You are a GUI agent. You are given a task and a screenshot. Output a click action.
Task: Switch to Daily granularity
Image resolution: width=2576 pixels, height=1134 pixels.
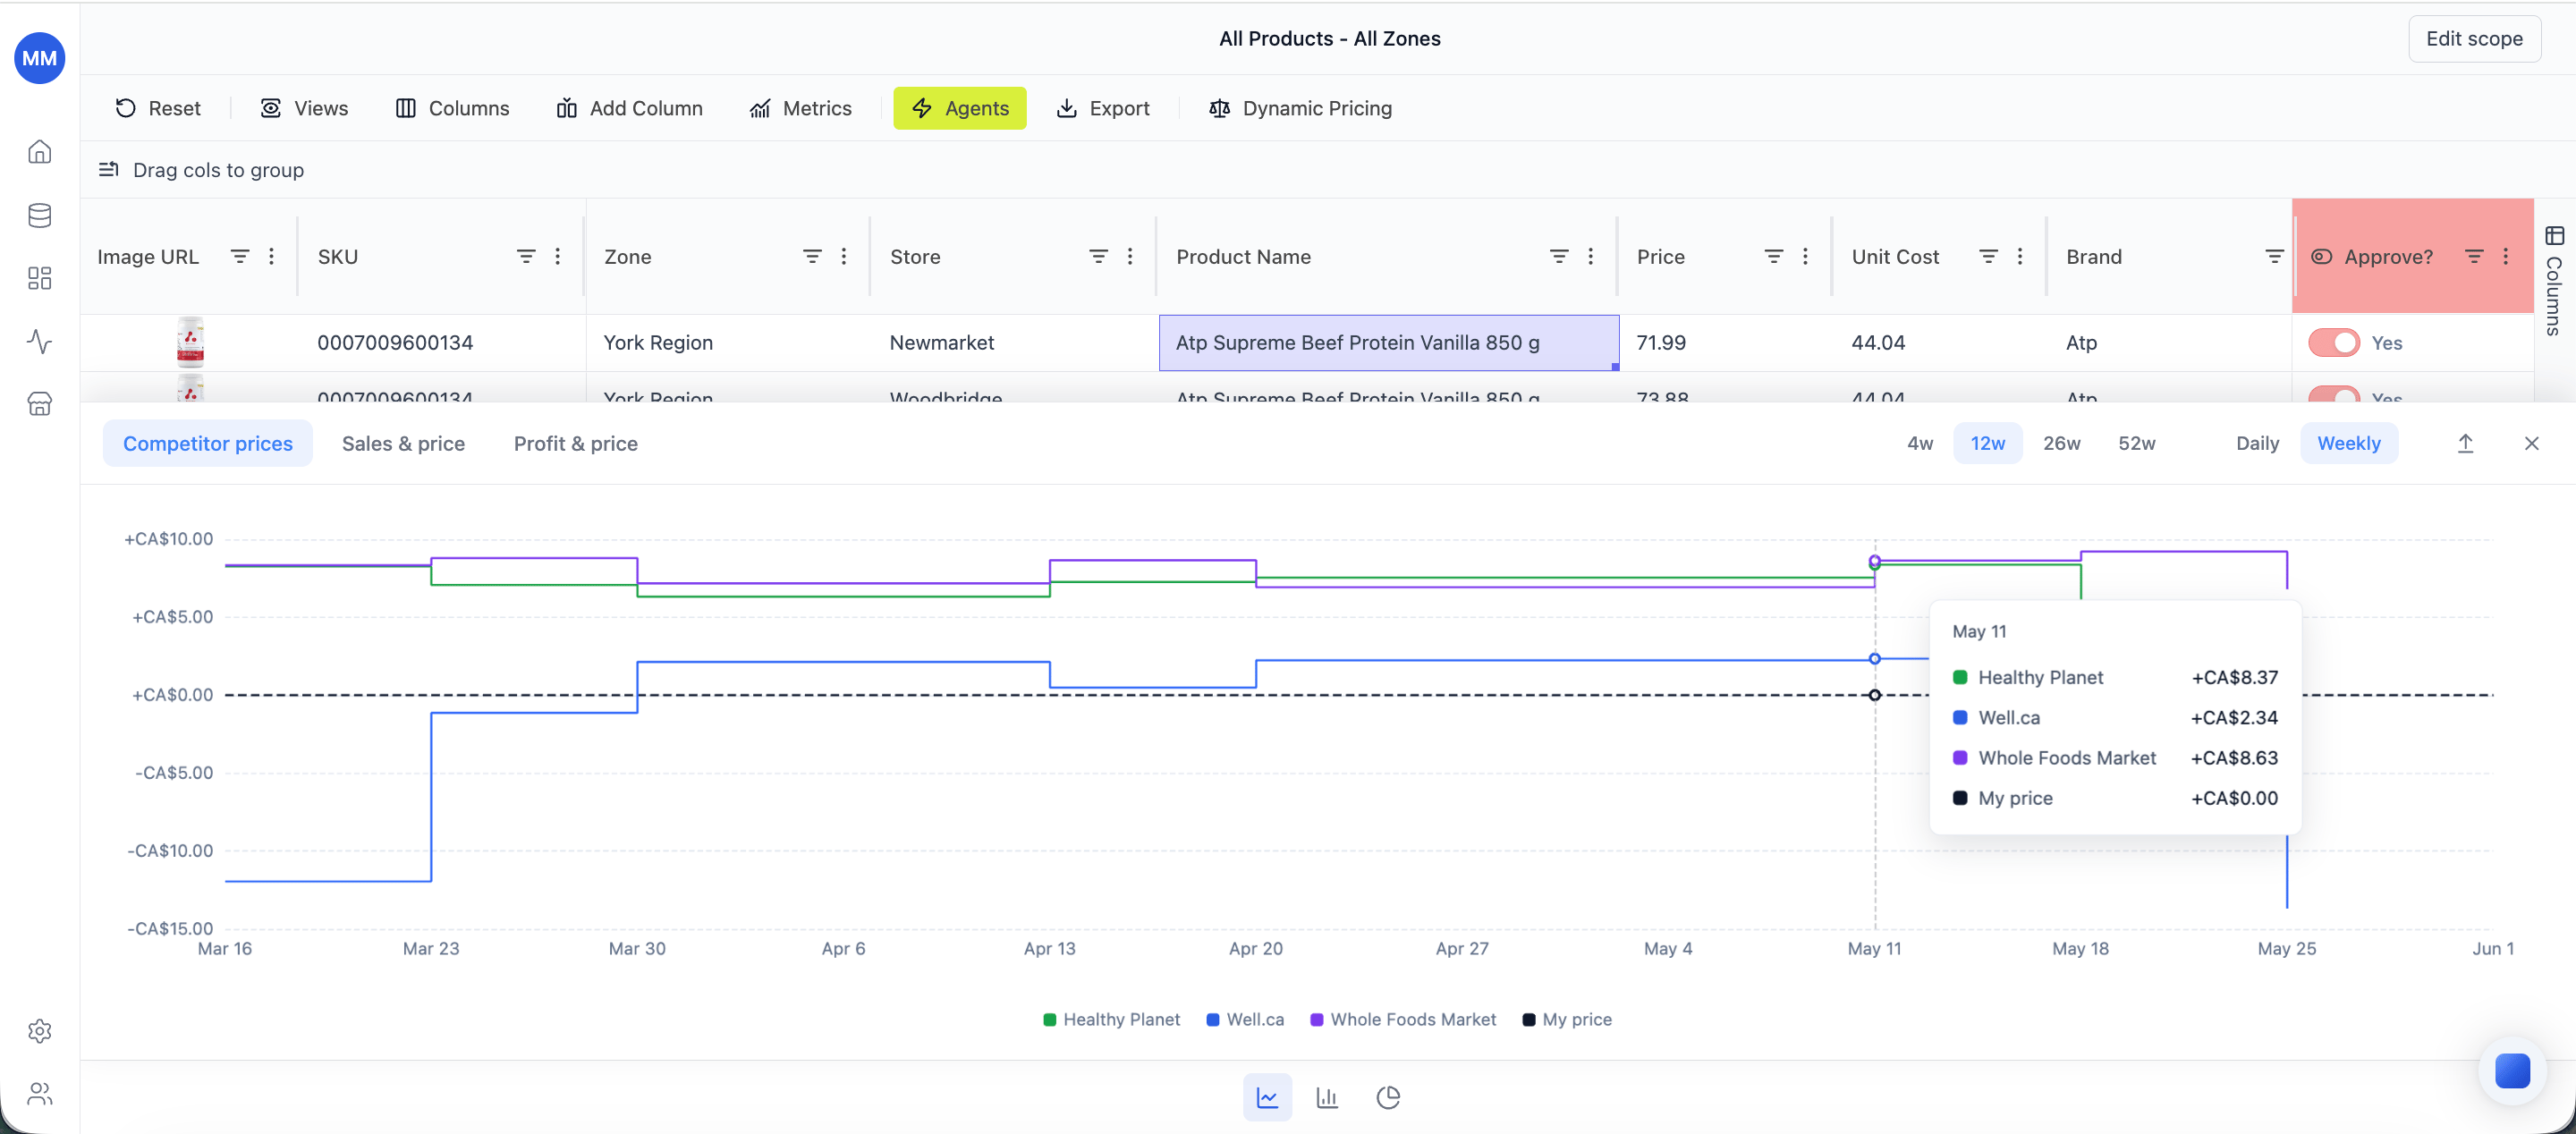[x=2257, y=443]
